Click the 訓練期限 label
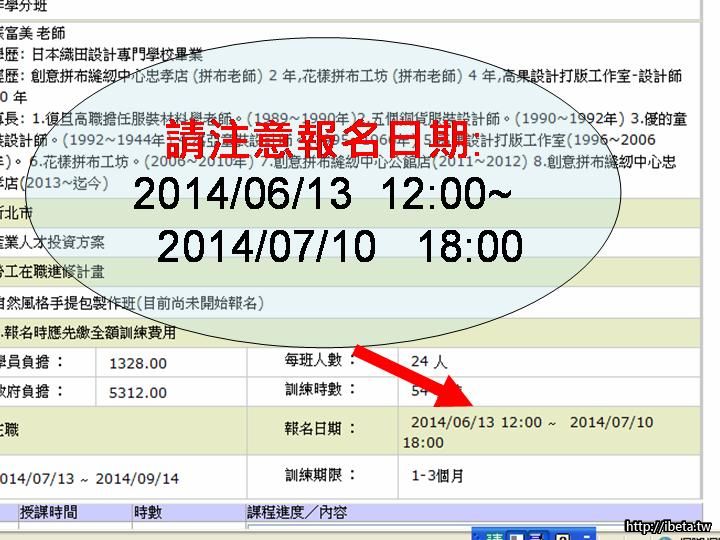The image size is (720, 540). pos(320,476)
